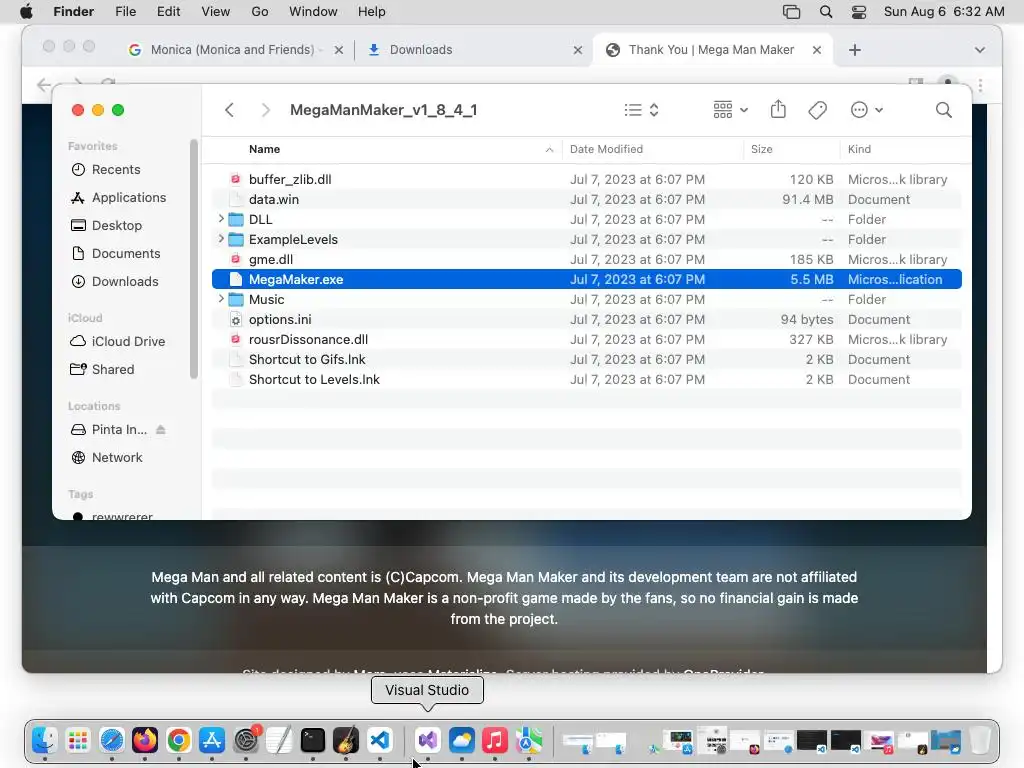The height and width of the screenshot is (768, 1024).
Task: Click Spotlight search in menu bar
Action: (x=825, y=12)
